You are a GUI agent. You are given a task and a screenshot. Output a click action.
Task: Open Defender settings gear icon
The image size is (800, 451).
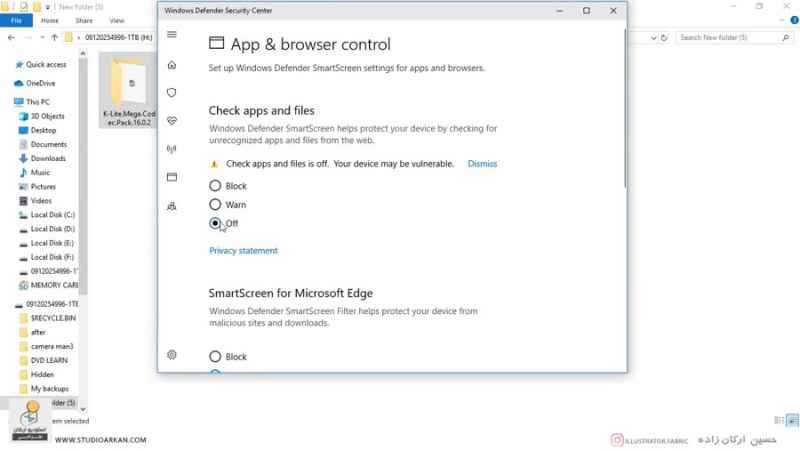coord(172,355)
